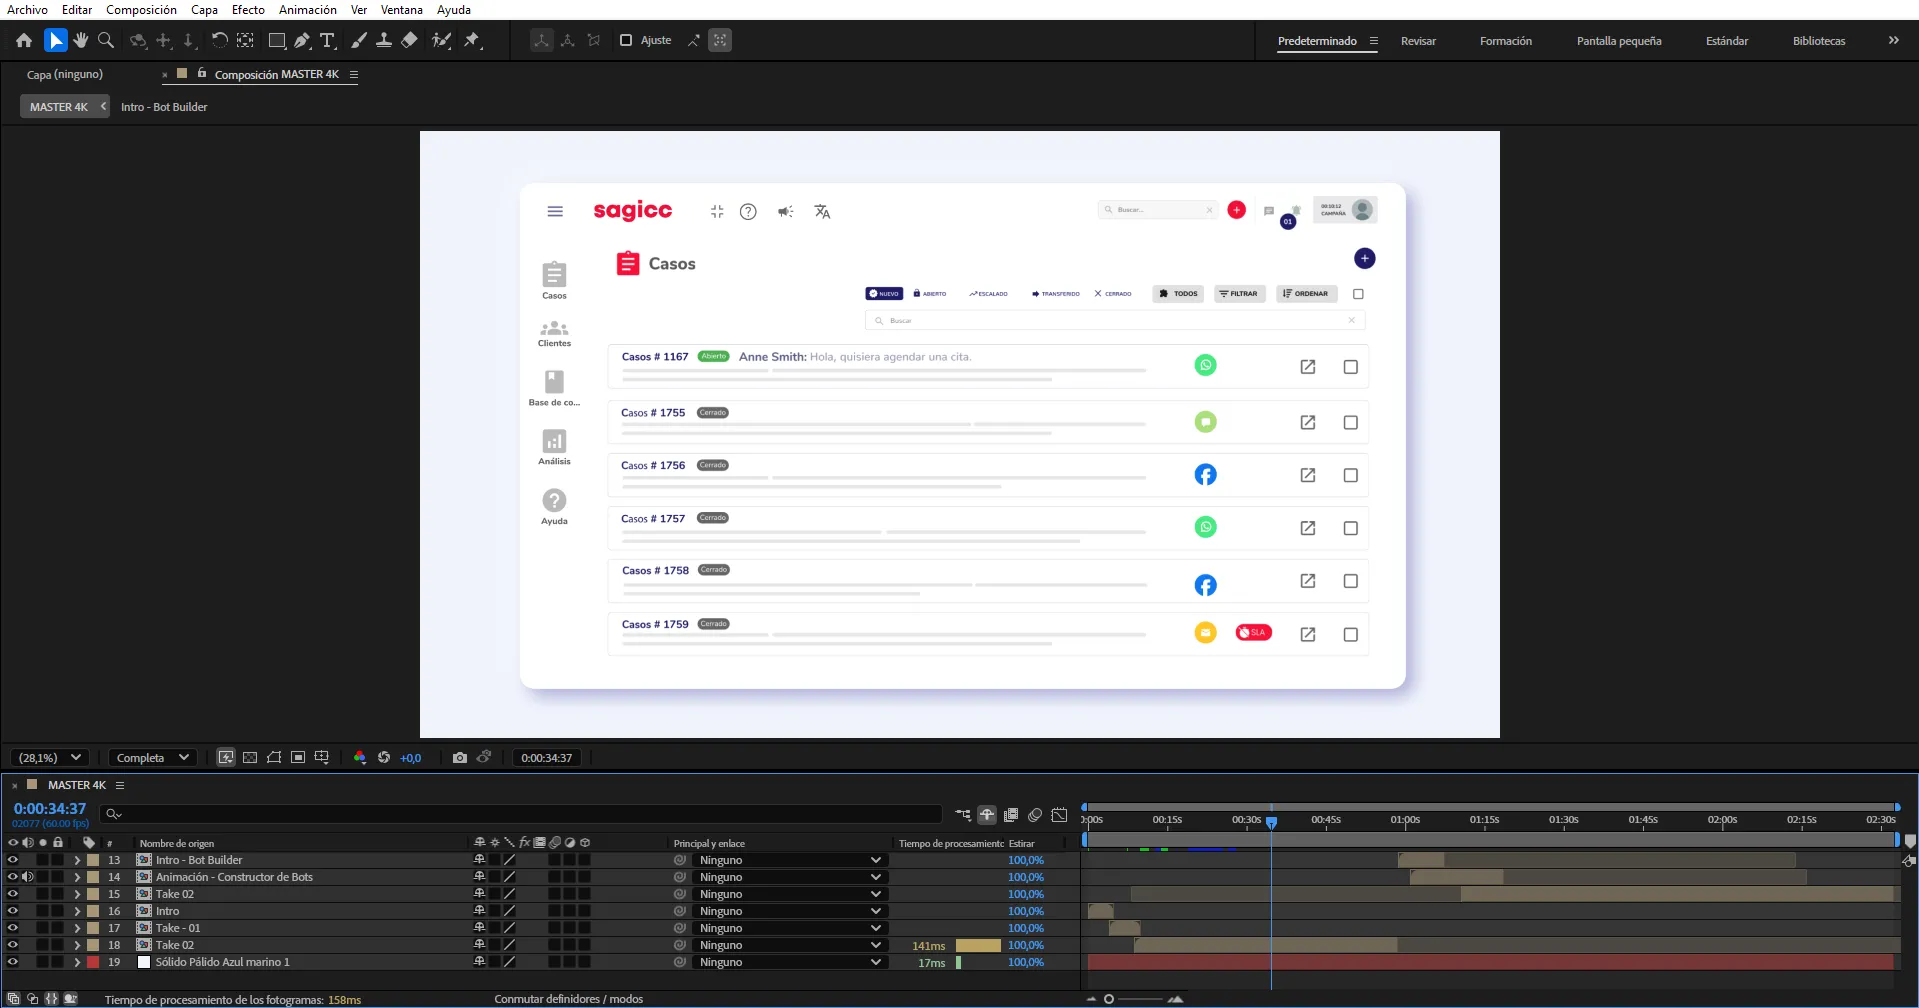Open grid and guide options icon
Screen dimensions: 1919x1008
coord(322,758)
